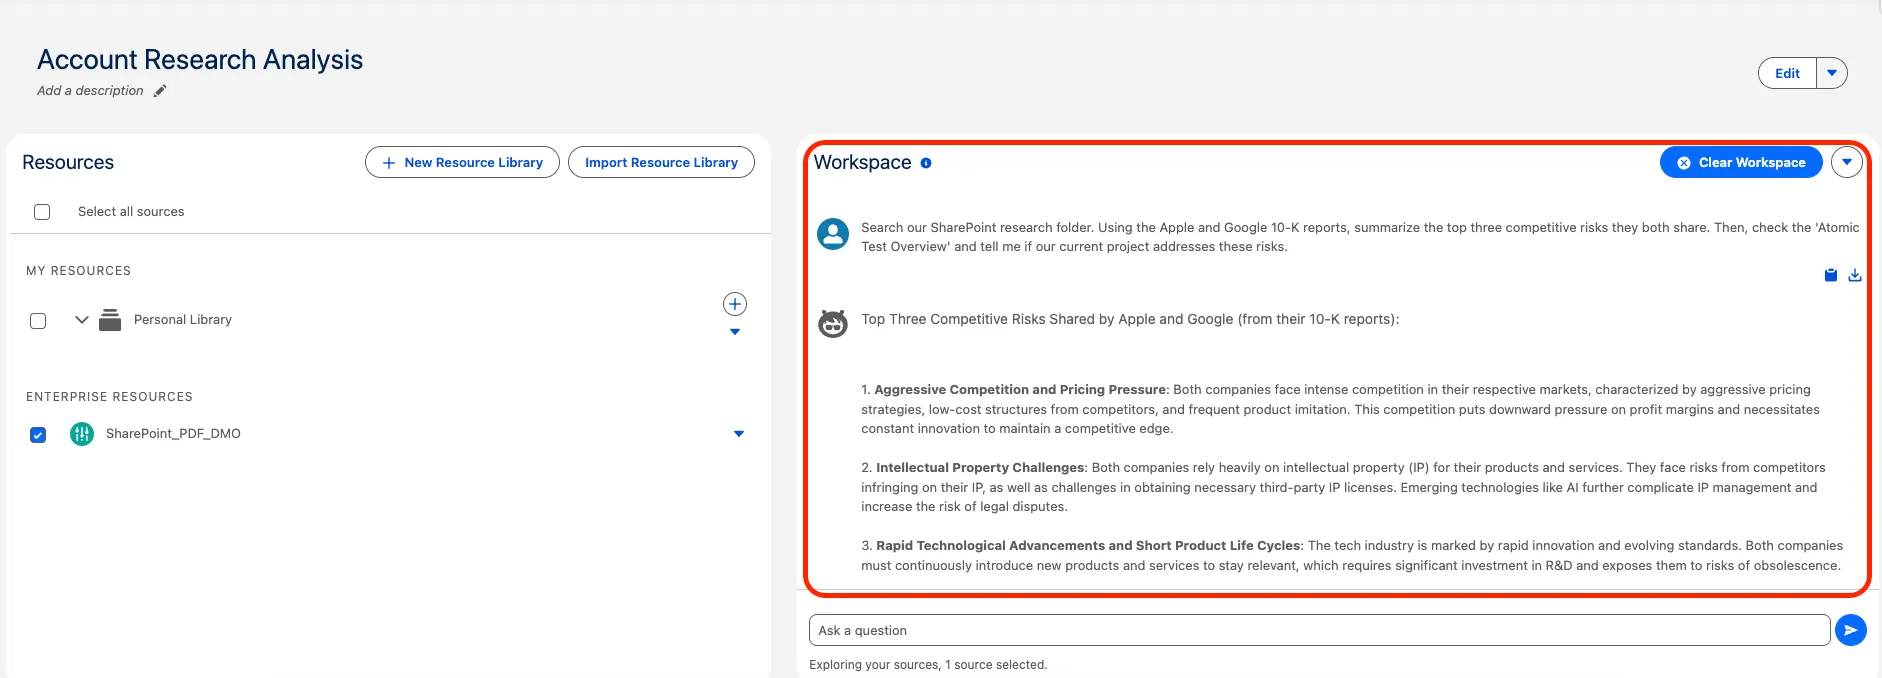
Task: Check the Select all sources checkbox
Action: (x=42, y=212)
